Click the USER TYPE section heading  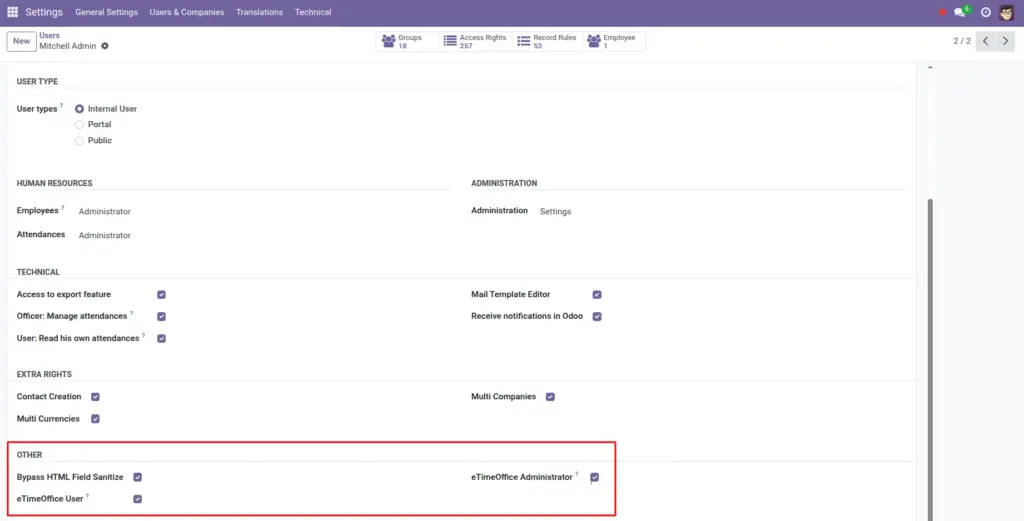pos(37,82)
